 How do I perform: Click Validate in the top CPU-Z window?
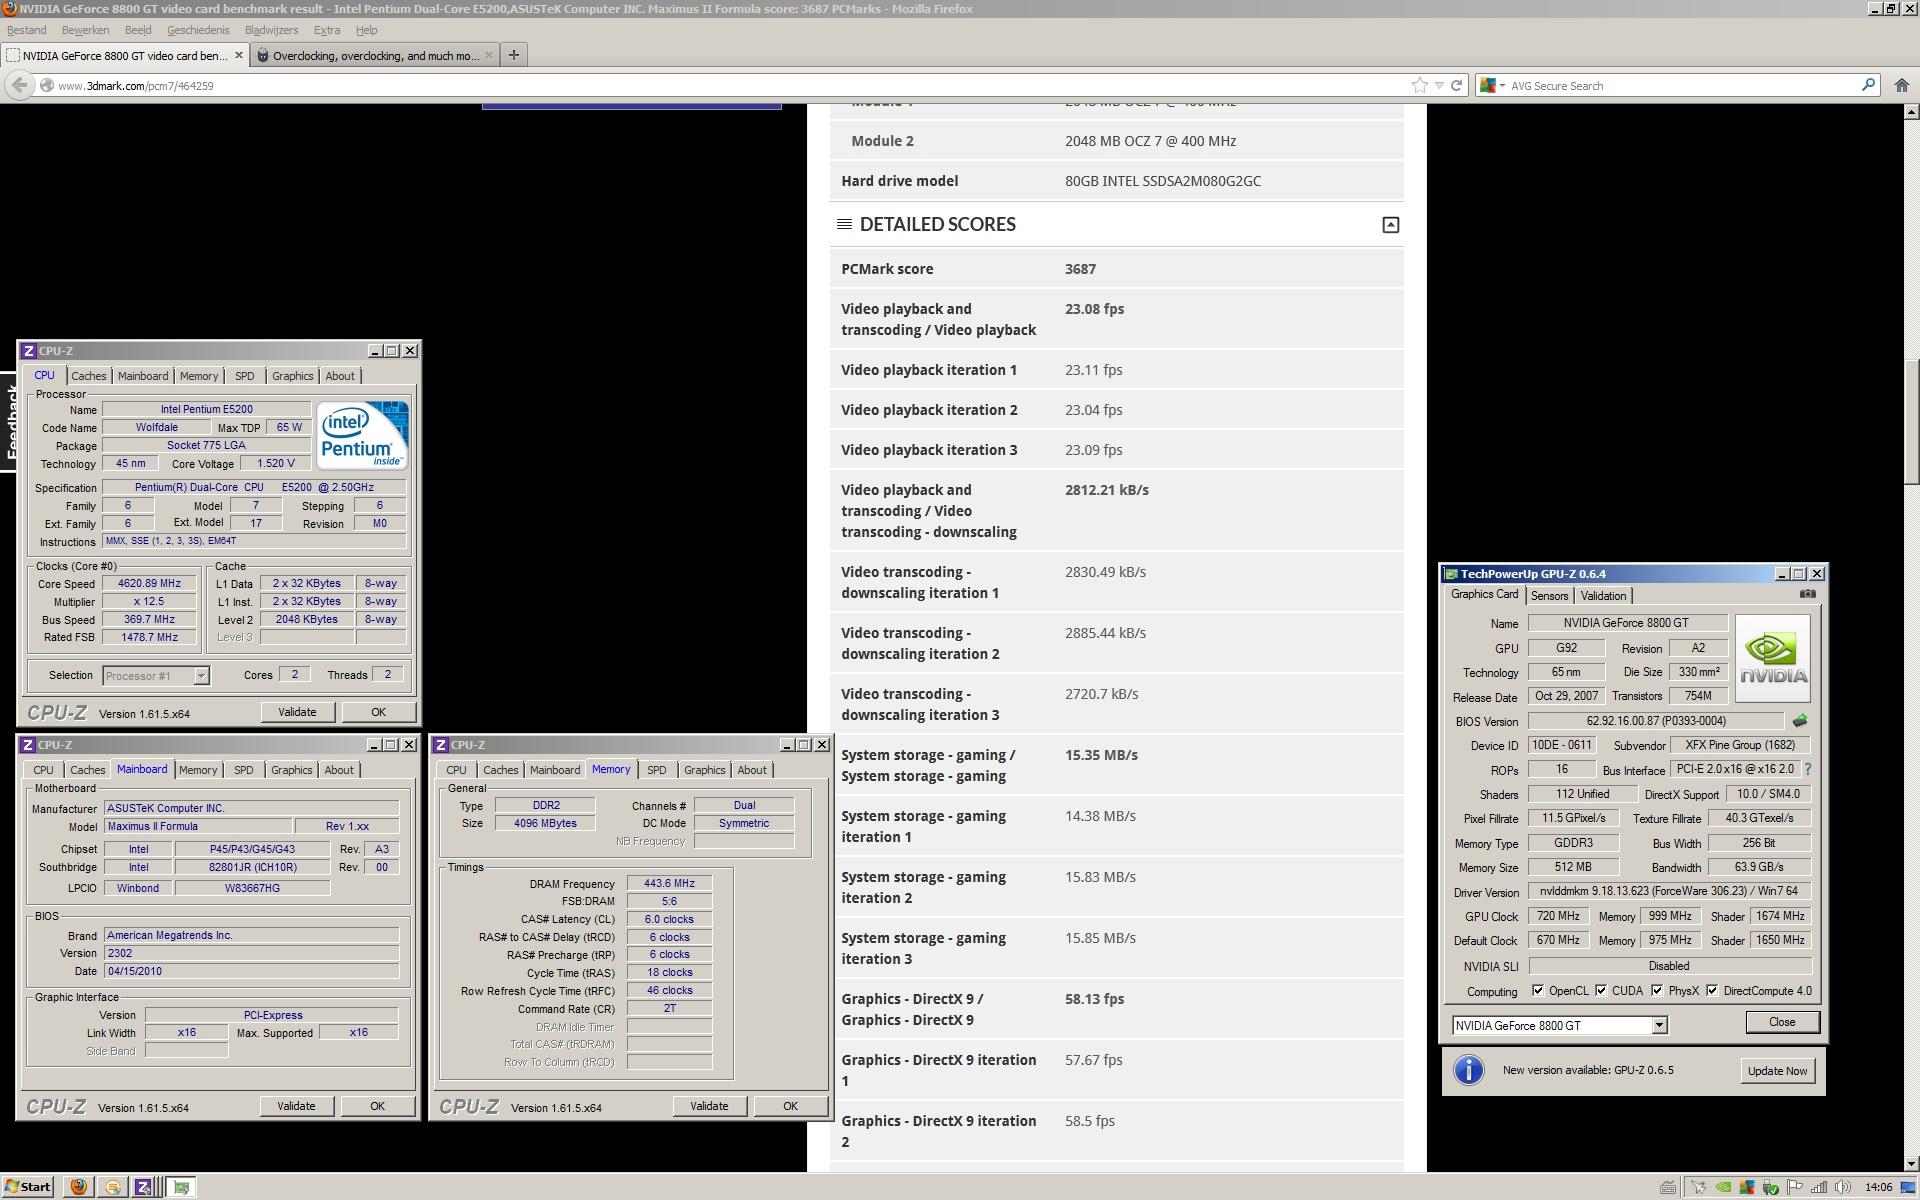click(x=297, y=712)
